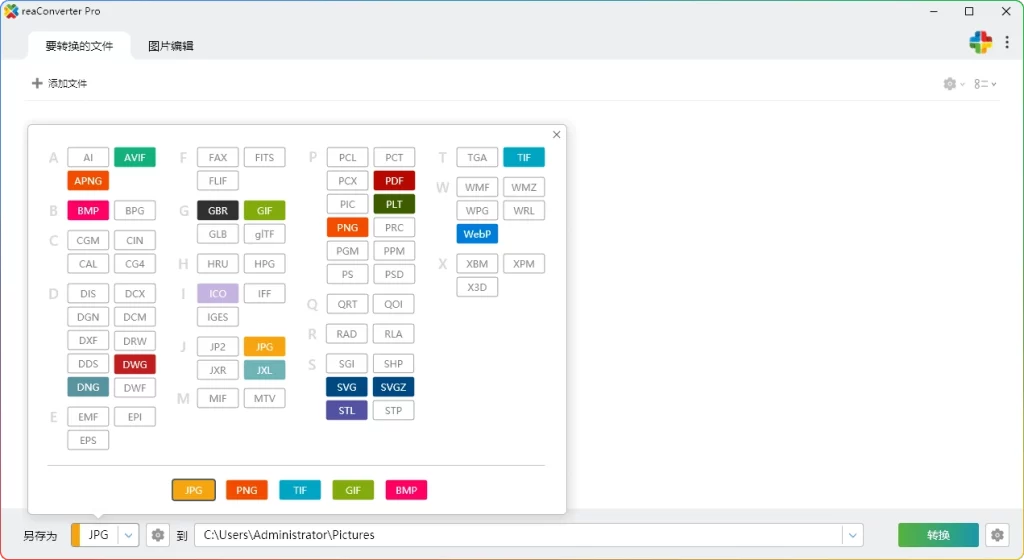Select the red PDF format

pos(394,181)
